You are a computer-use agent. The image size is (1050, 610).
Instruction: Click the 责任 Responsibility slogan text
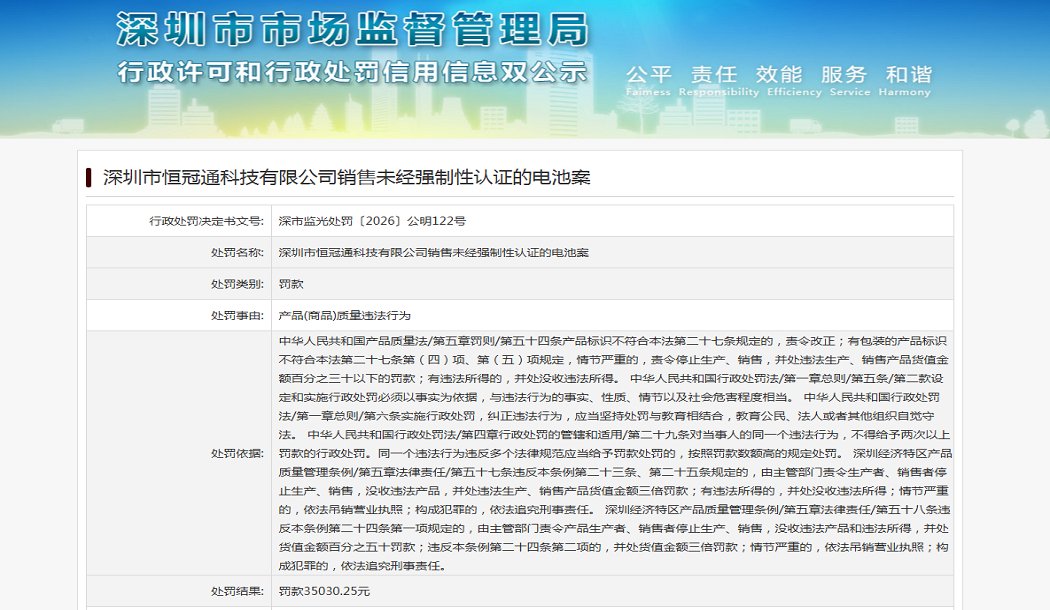pos(719,80)
